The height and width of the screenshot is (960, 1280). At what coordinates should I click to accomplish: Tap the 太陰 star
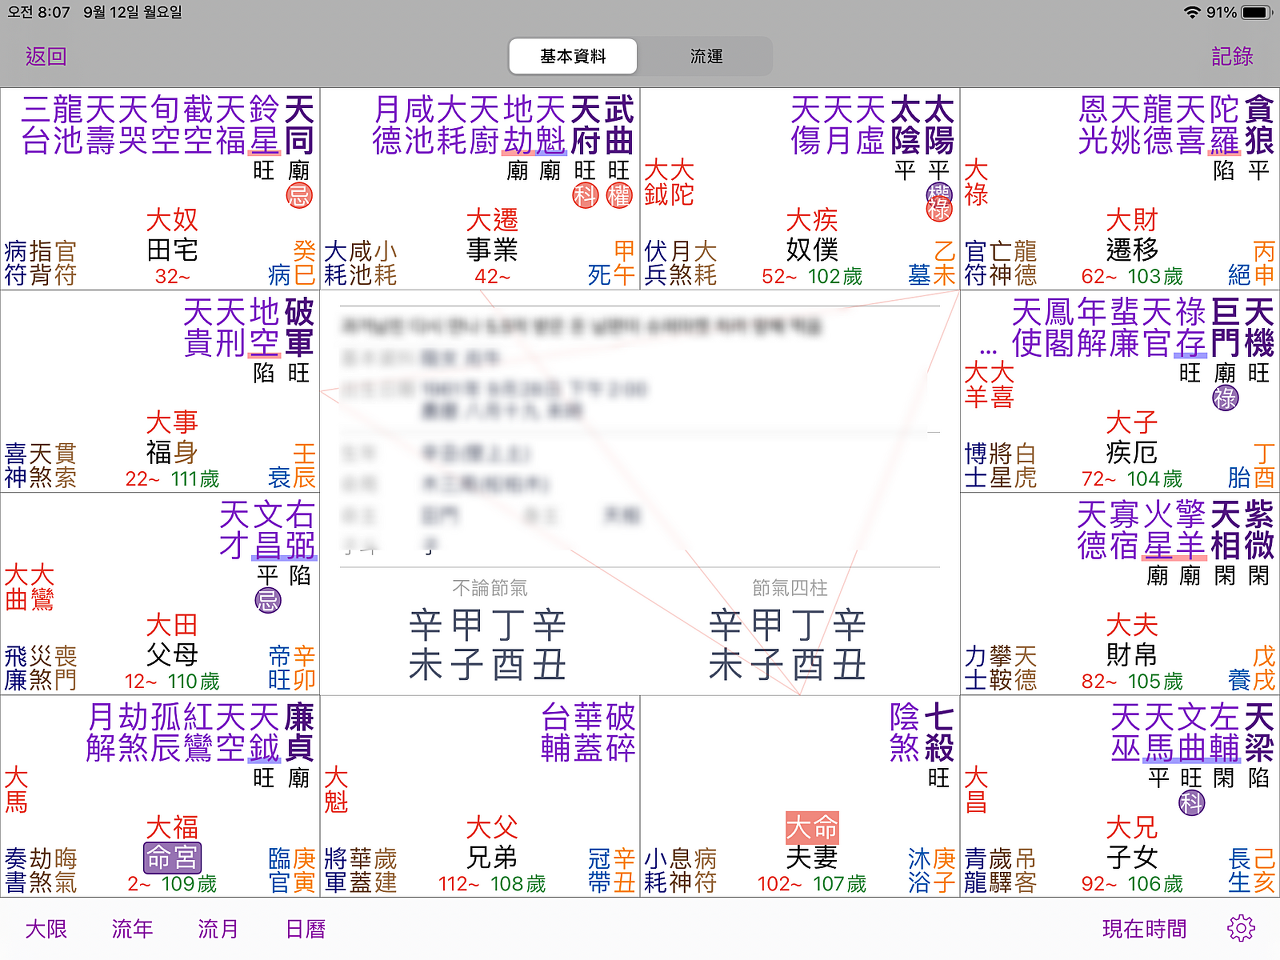[x=905, y=125]
